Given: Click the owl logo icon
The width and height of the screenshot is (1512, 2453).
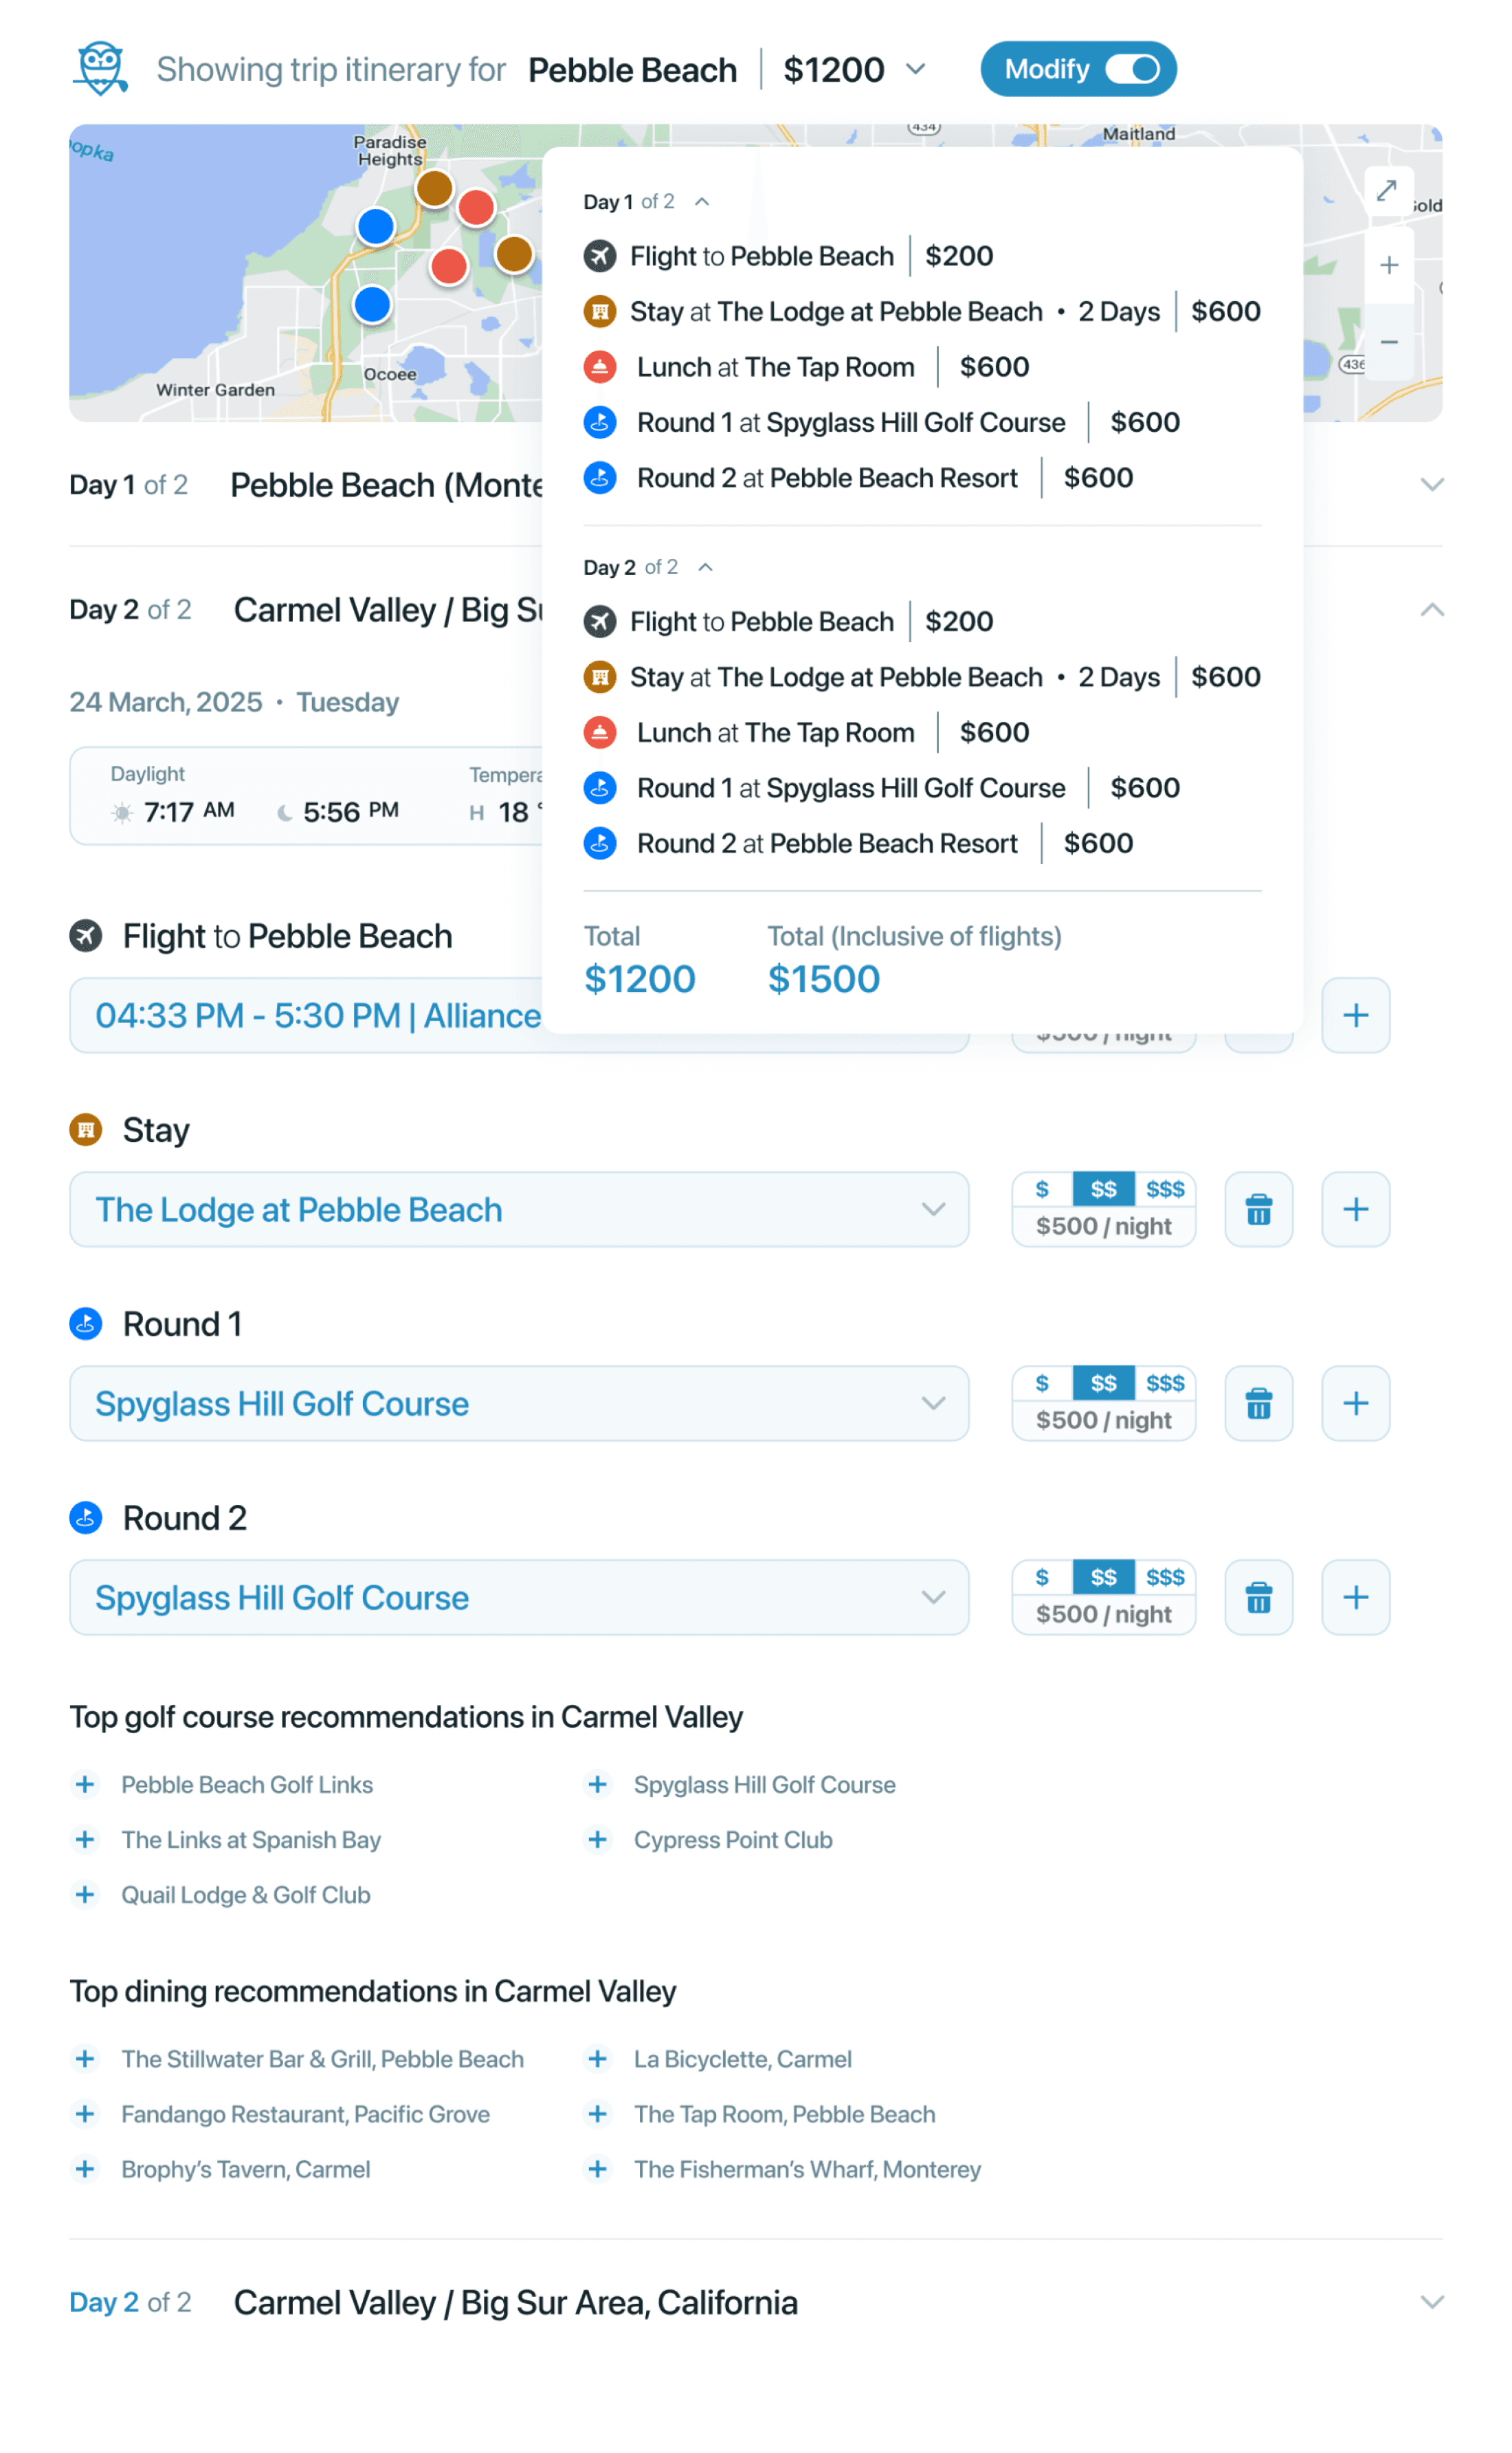Looking at the screenshot, I should (x=100, y=68).
